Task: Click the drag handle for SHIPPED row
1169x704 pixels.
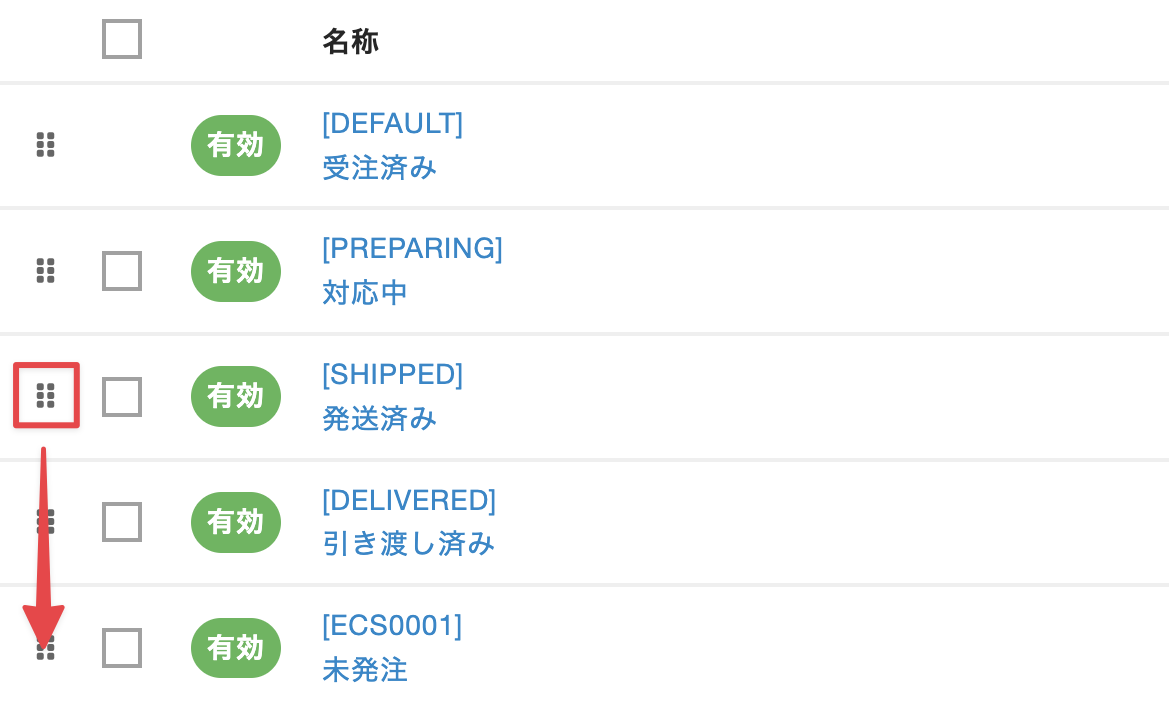Action: point(45,396)
